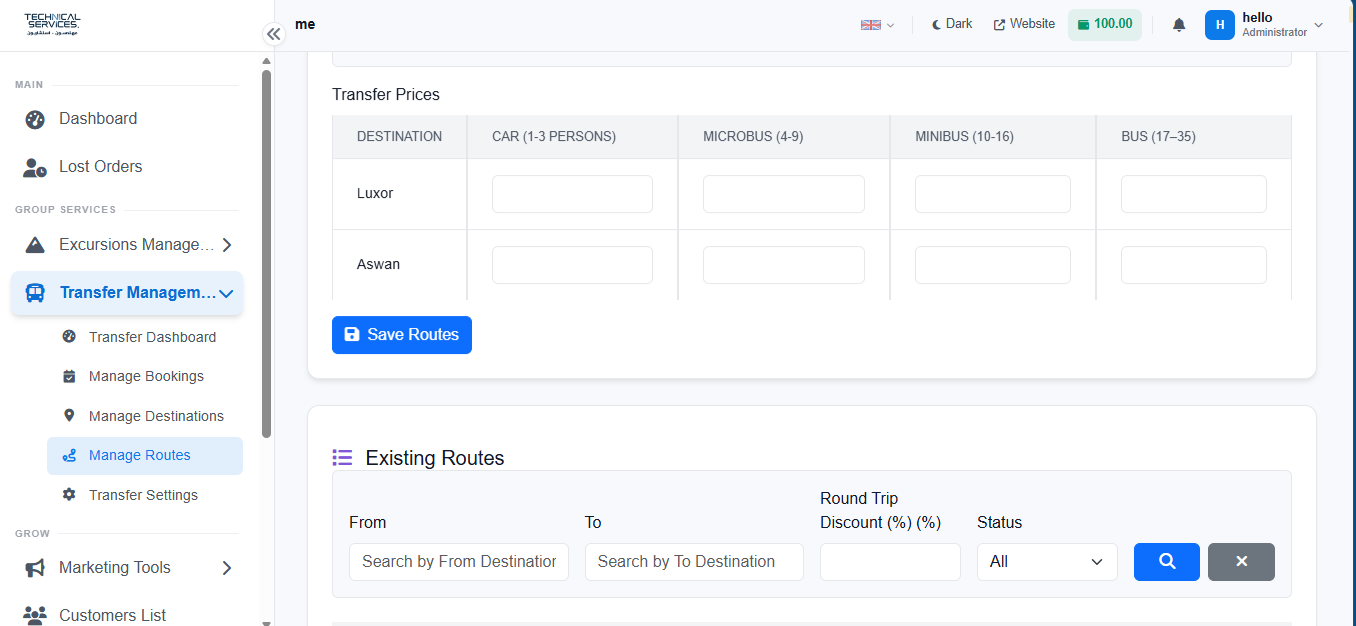Click the Aswan Microbus price field
Image resolution: width=1356 pixels, height=626 pixels.
[784, 265]
